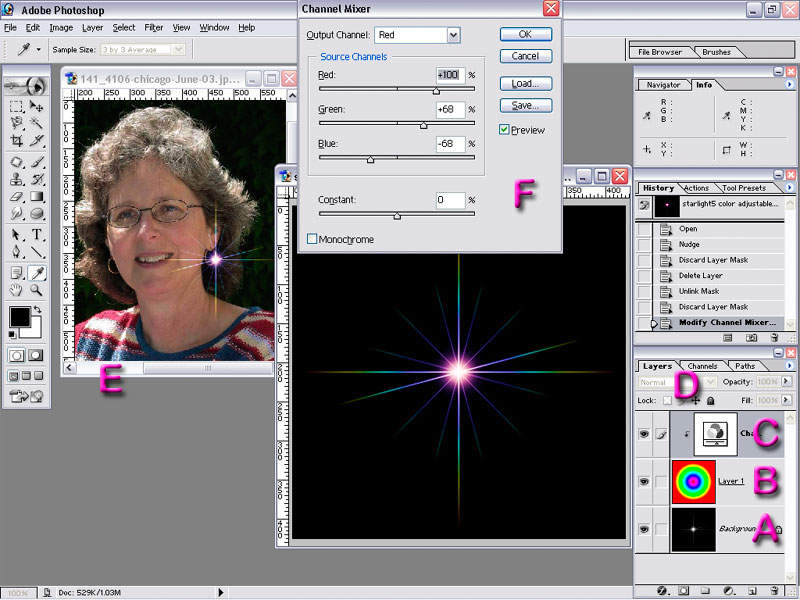Select the Sponge/Dodge tool
The height and width of the screenshot is (600, 800).
[x=36, y=213]
